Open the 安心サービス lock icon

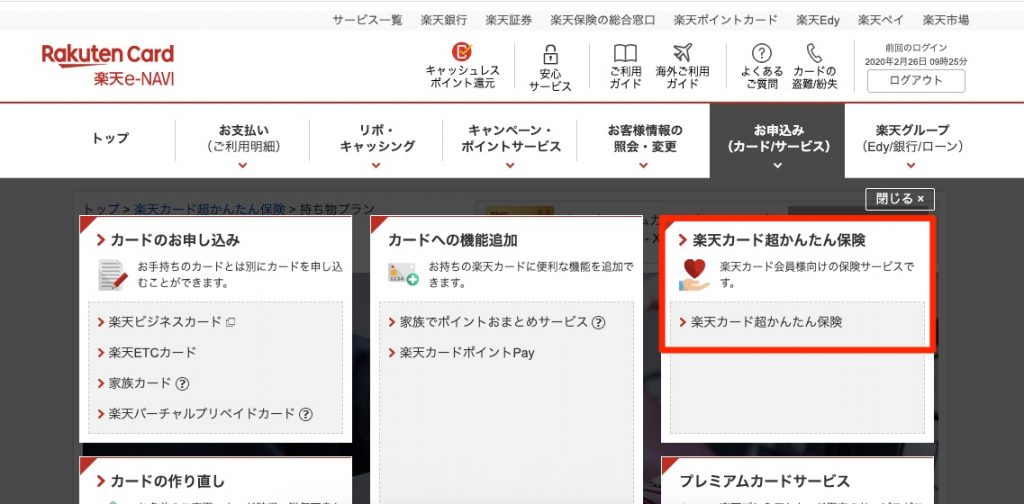pos(549,55)
